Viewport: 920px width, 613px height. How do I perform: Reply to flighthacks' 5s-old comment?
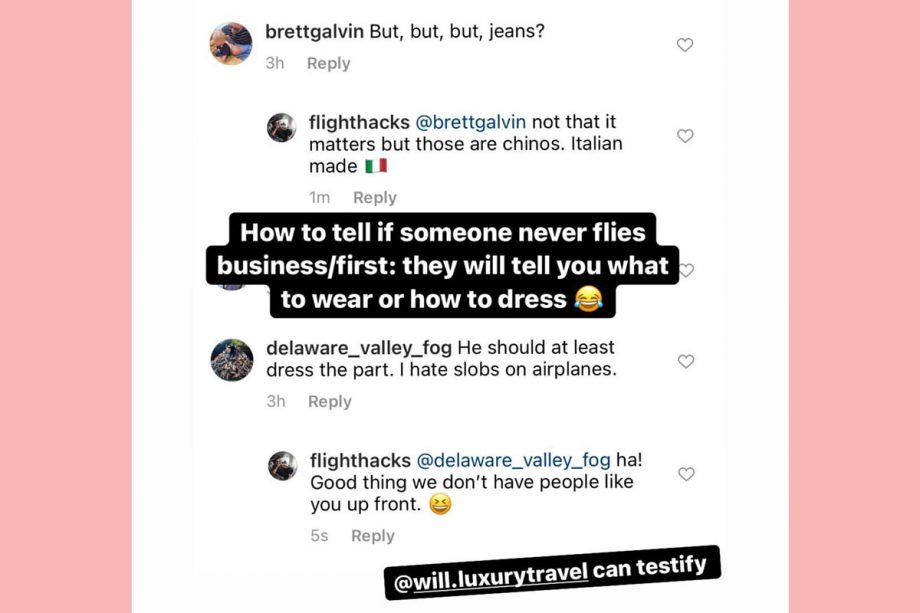373,536
